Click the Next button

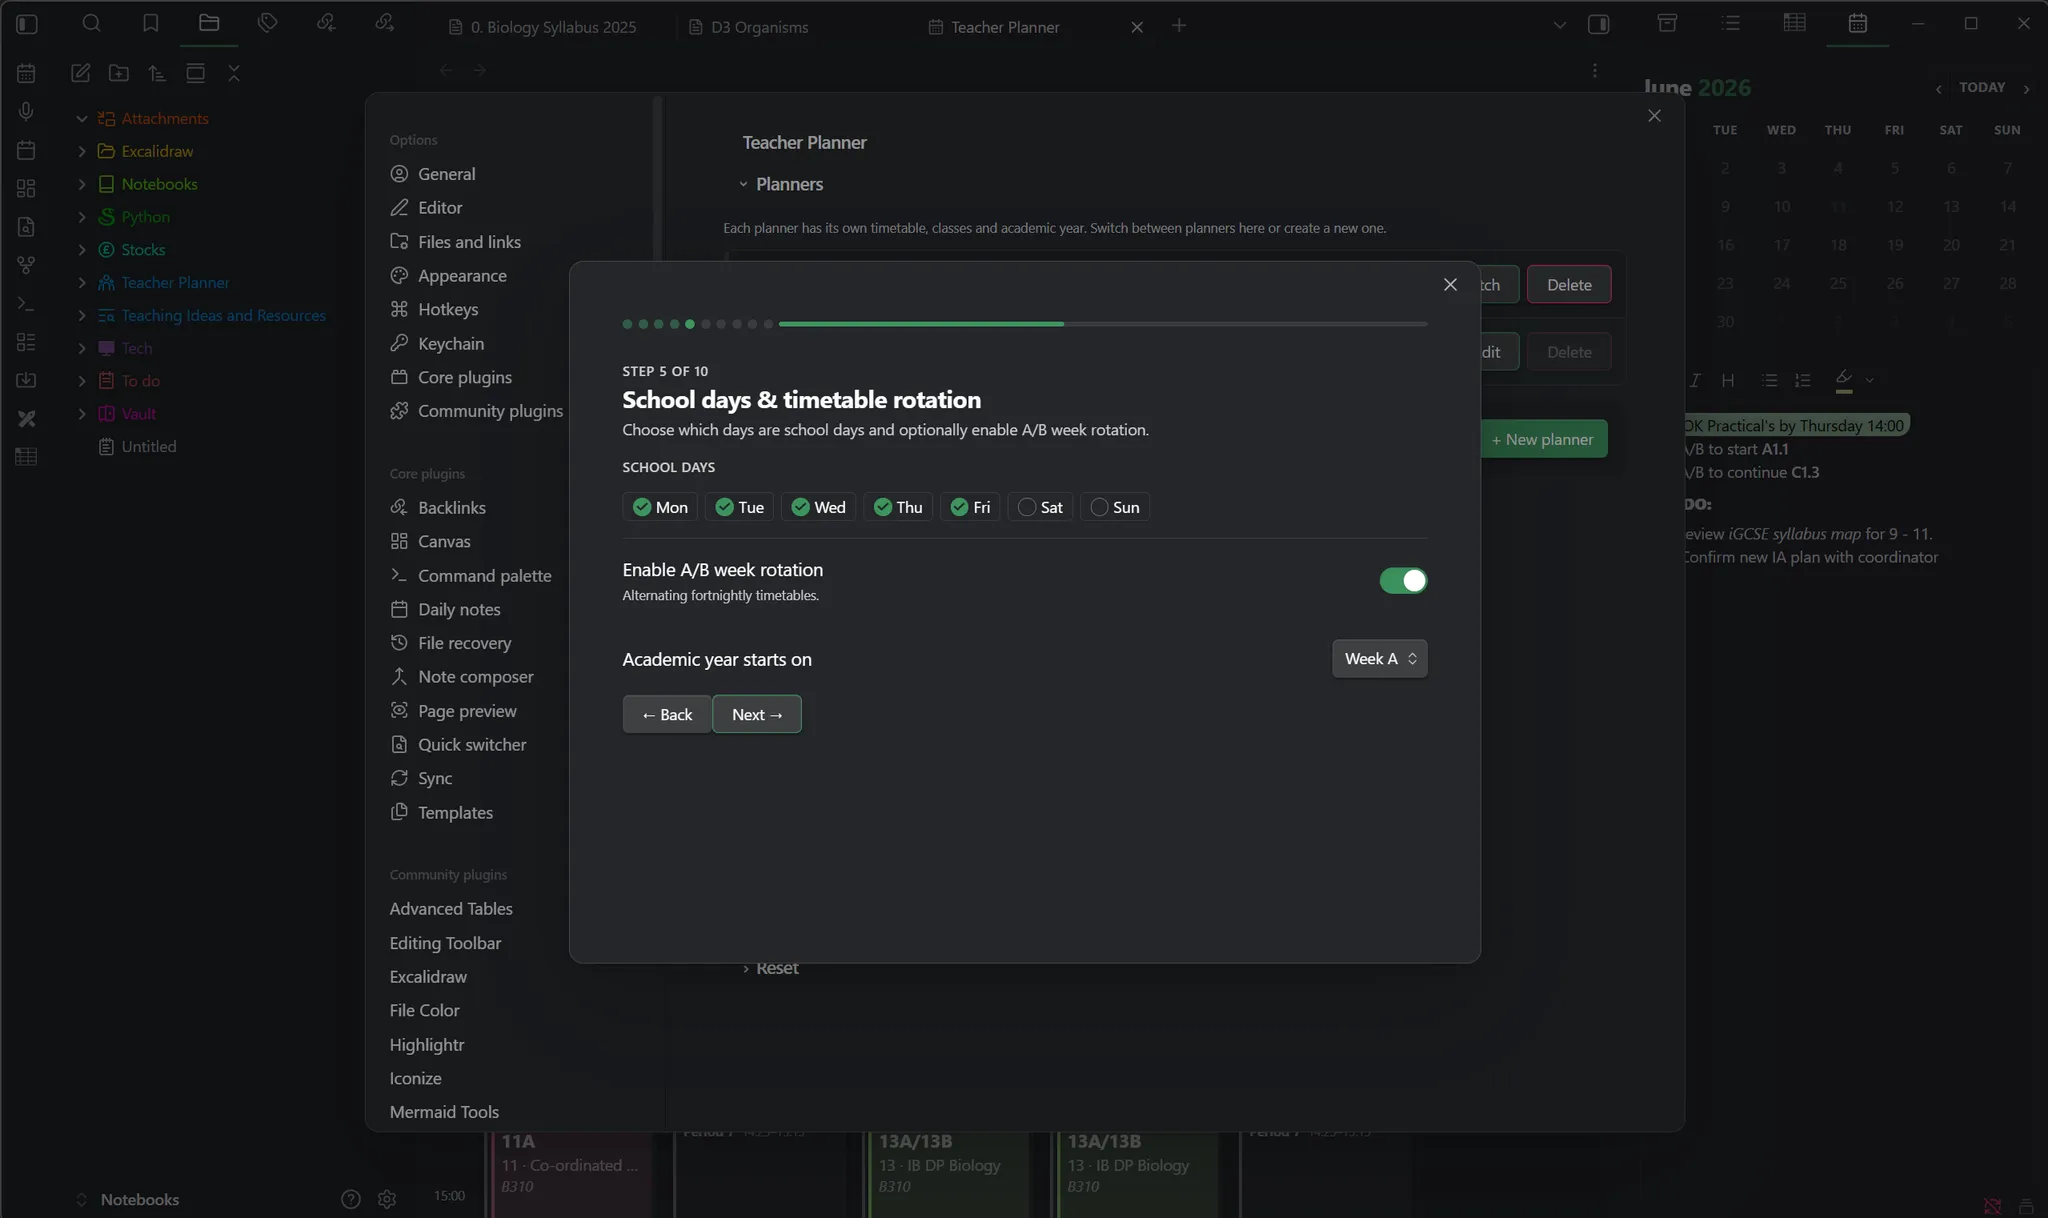pos(757,714)
